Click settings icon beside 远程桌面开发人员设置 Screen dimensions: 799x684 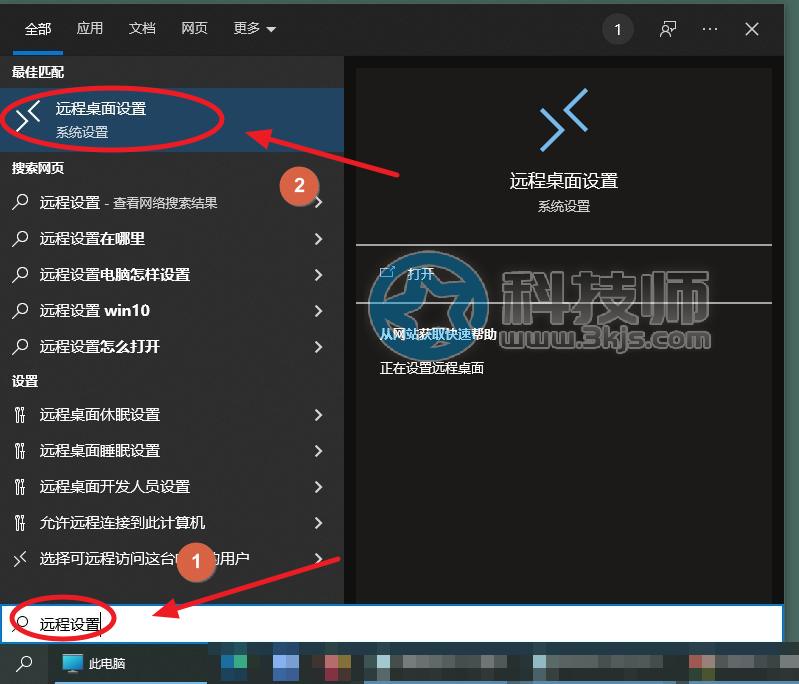20,487
